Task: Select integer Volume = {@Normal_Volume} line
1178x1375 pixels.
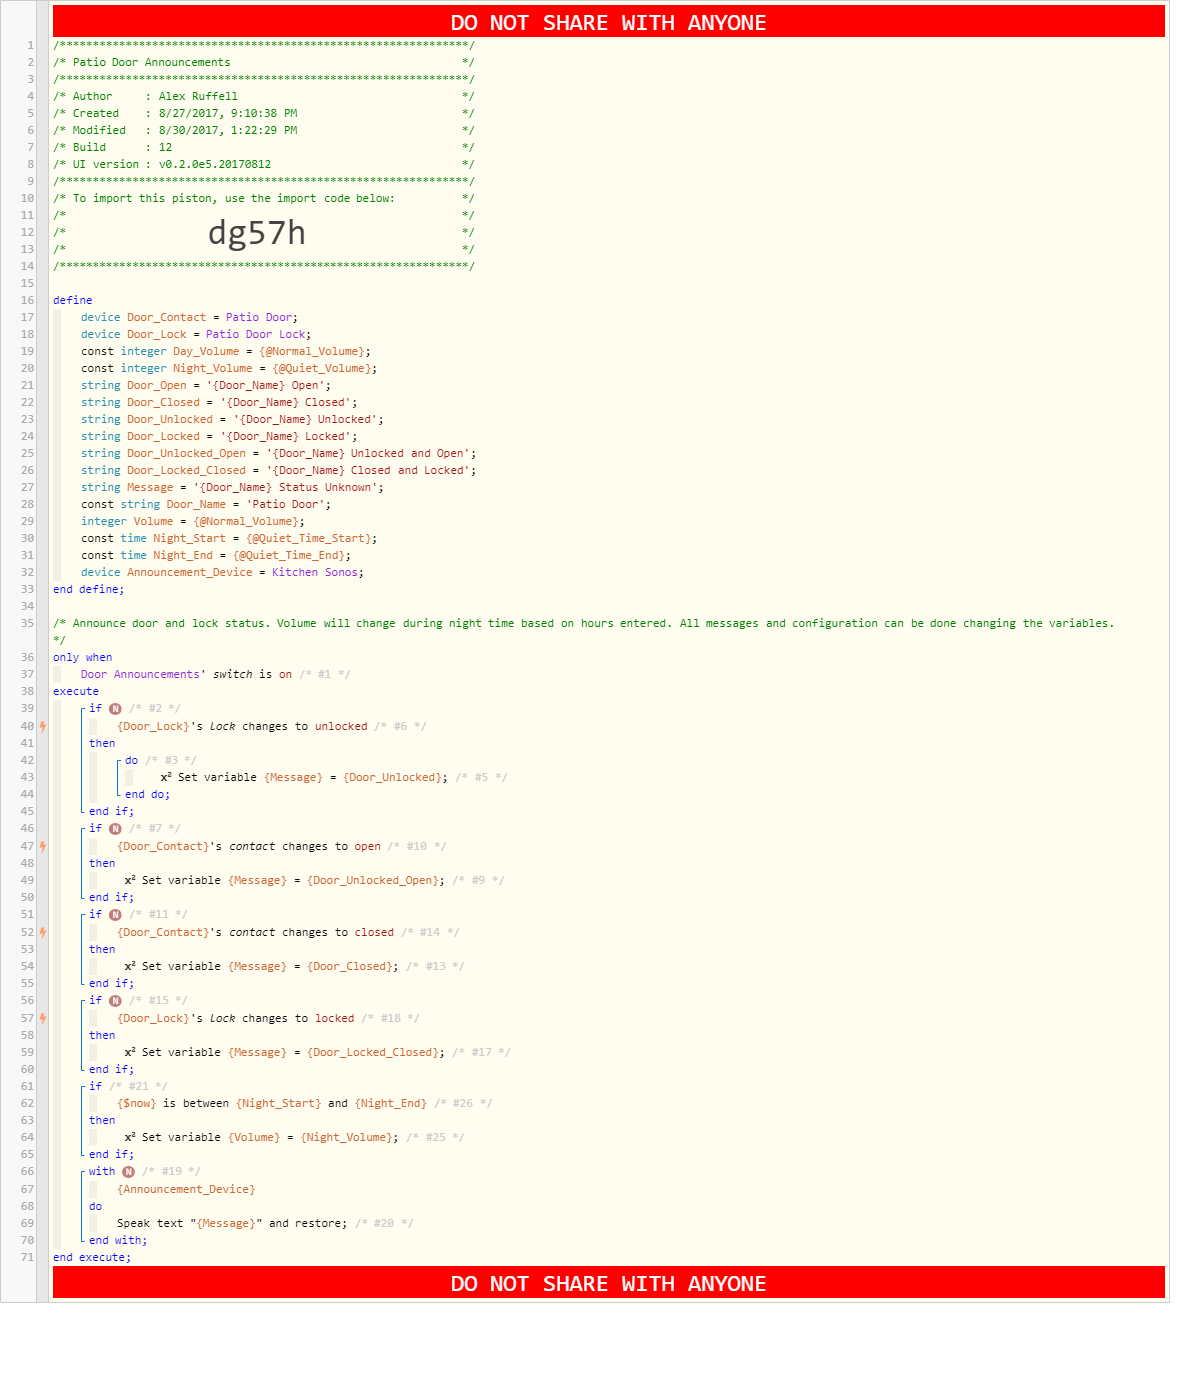Action: [x=193, y=521]
